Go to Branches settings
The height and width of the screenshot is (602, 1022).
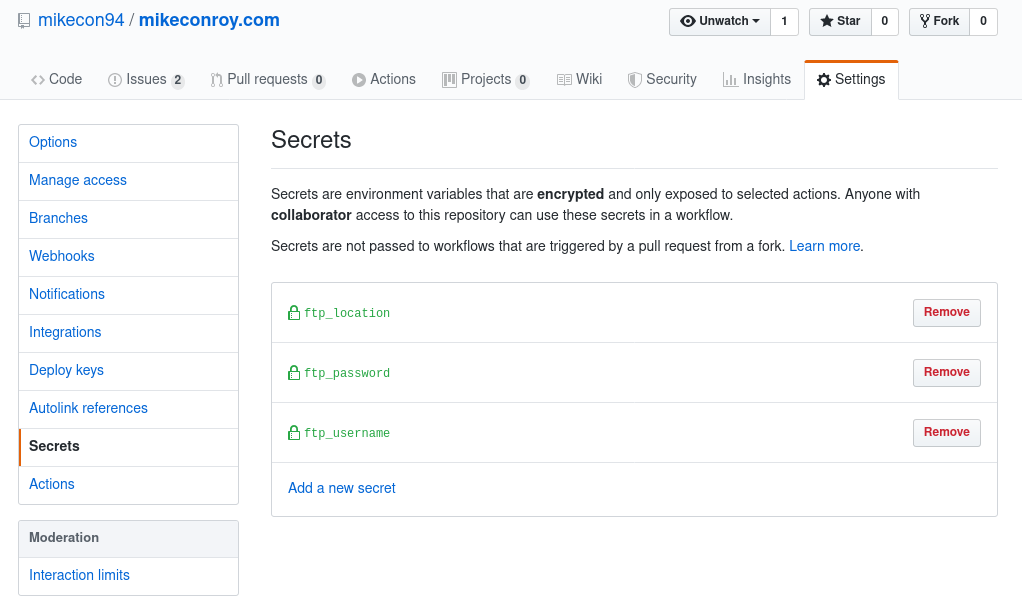pyautogui.click(x=128, y=218)
